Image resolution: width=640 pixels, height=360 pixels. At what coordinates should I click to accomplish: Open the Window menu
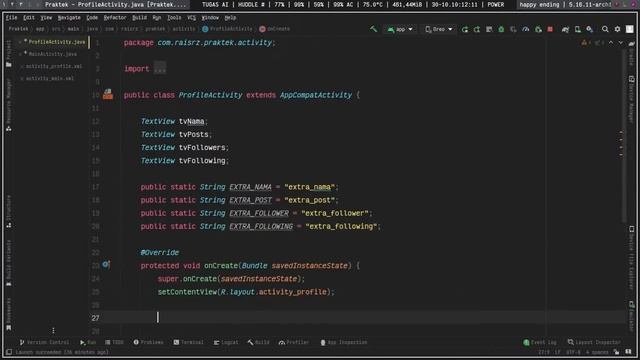coord(210,18)
